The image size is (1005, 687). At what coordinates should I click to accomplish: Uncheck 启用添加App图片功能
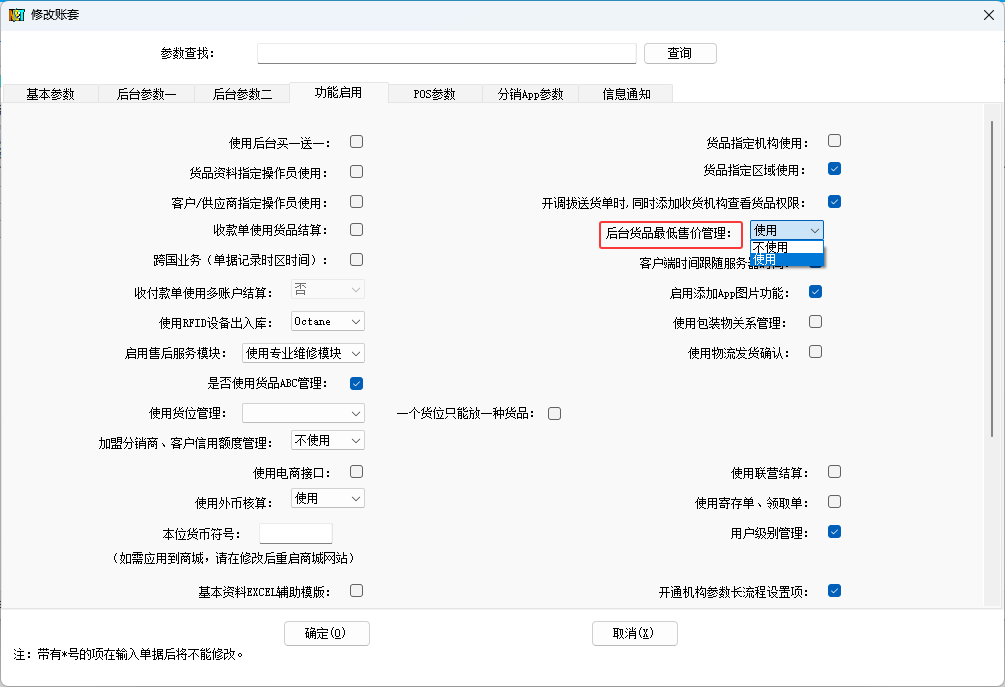click(815, 292)
